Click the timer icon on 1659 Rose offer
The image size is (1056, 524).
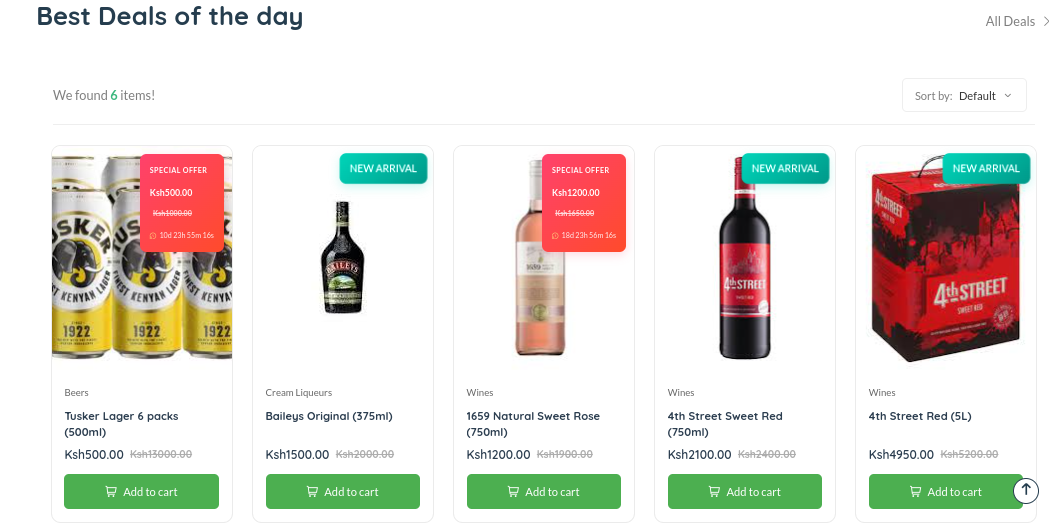click(x=555, y=236)
